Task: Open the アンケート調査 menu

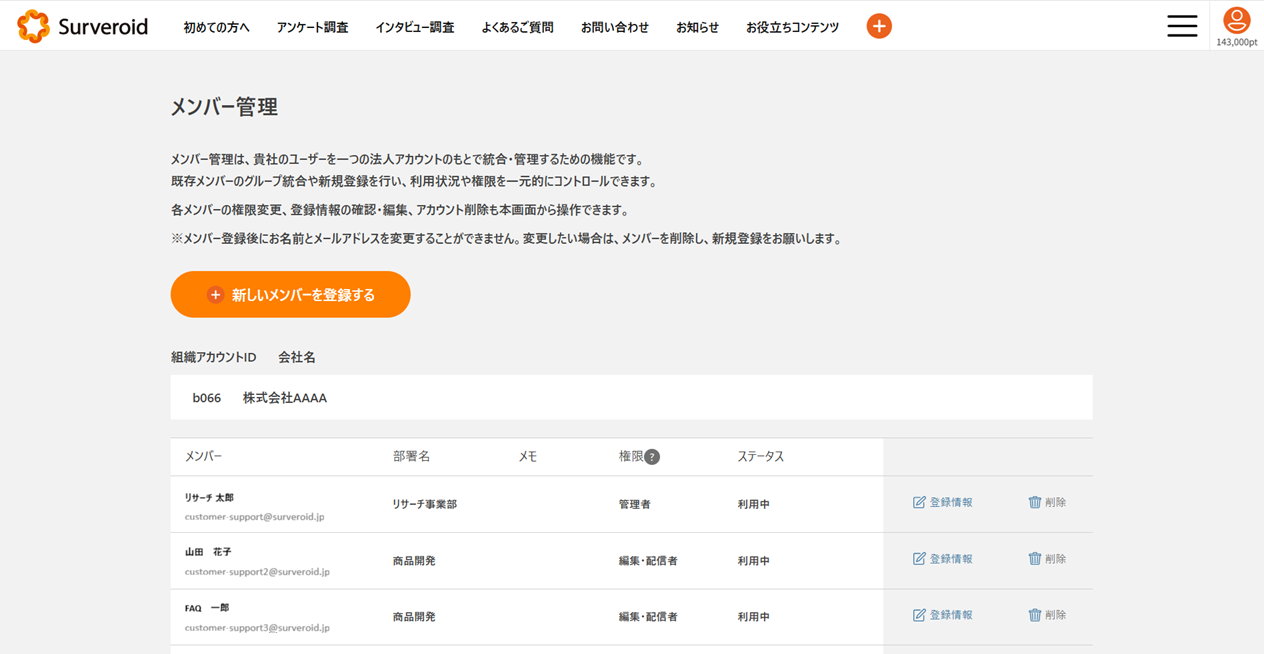Action: [x=312, y=28]
